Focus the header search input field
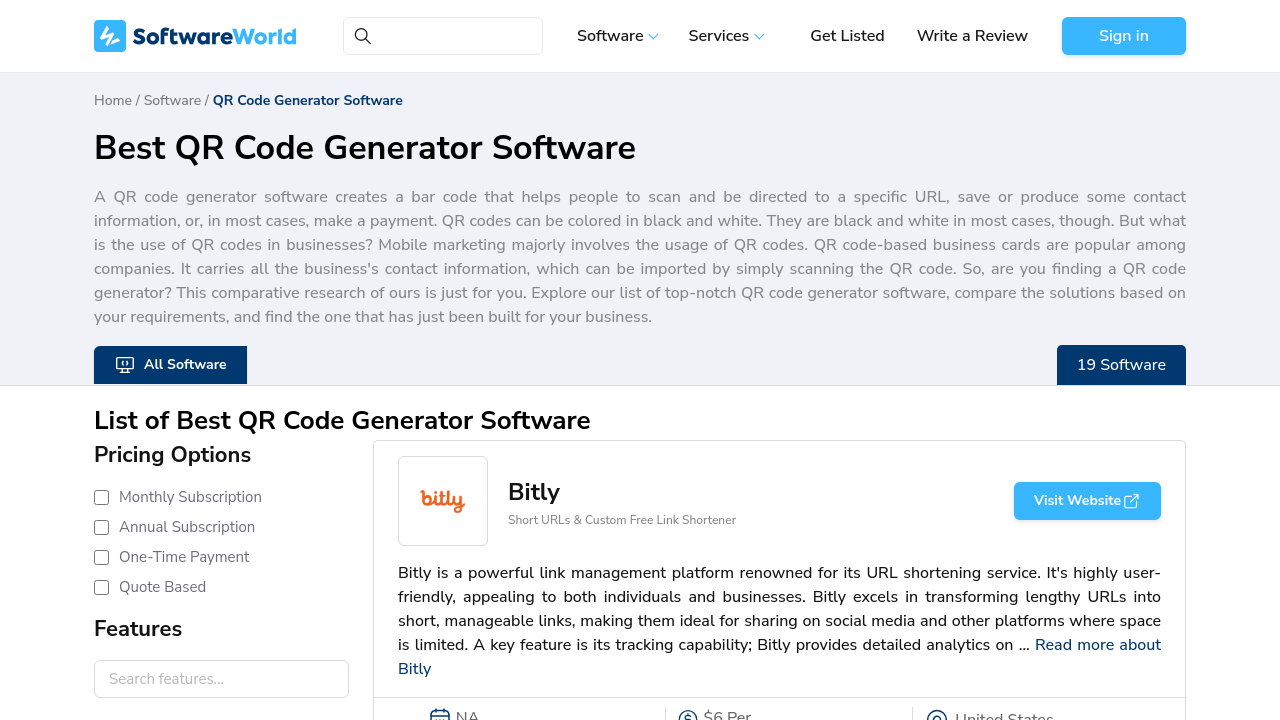Screen dimensions: 1280x720 [x=443, y=36]
